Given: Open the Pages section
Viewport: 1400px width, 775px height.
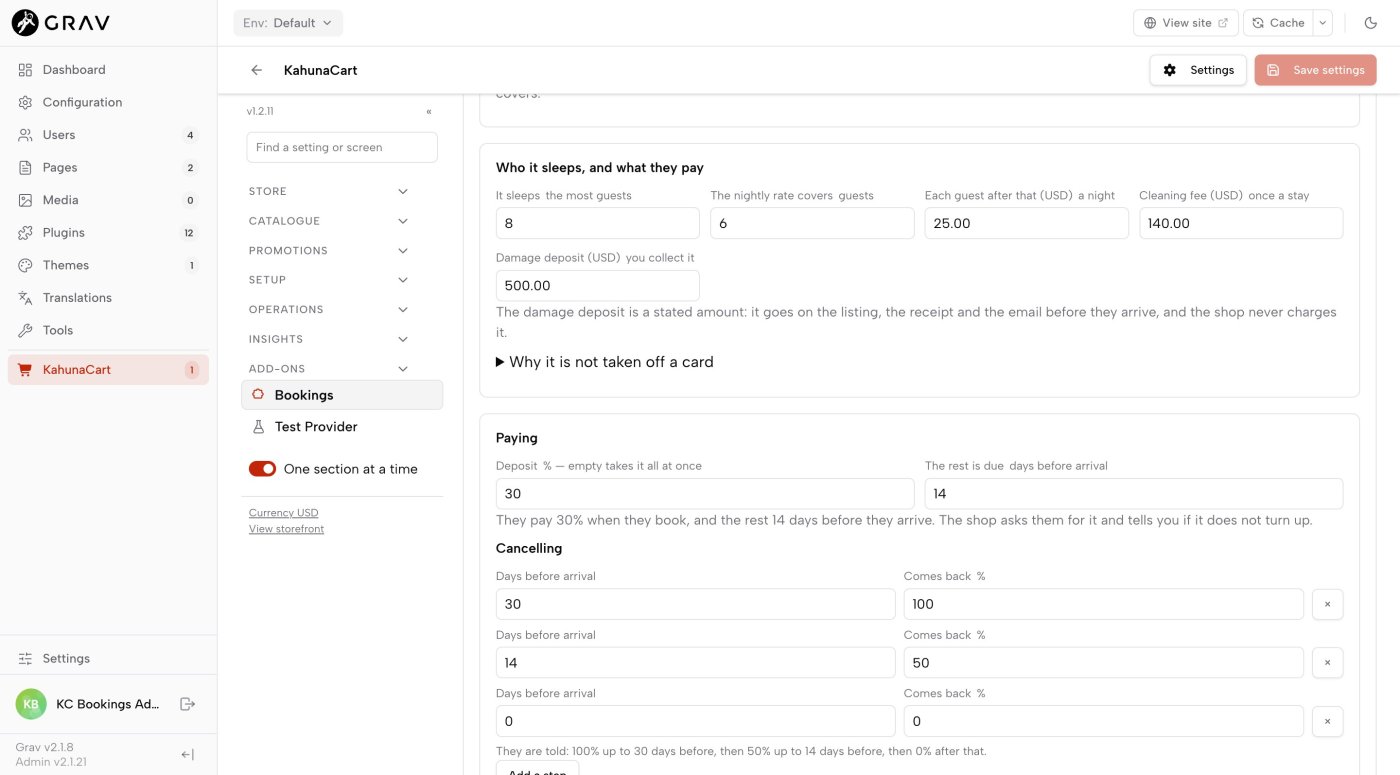Looking at the screenshot, I should coord(108,167).
